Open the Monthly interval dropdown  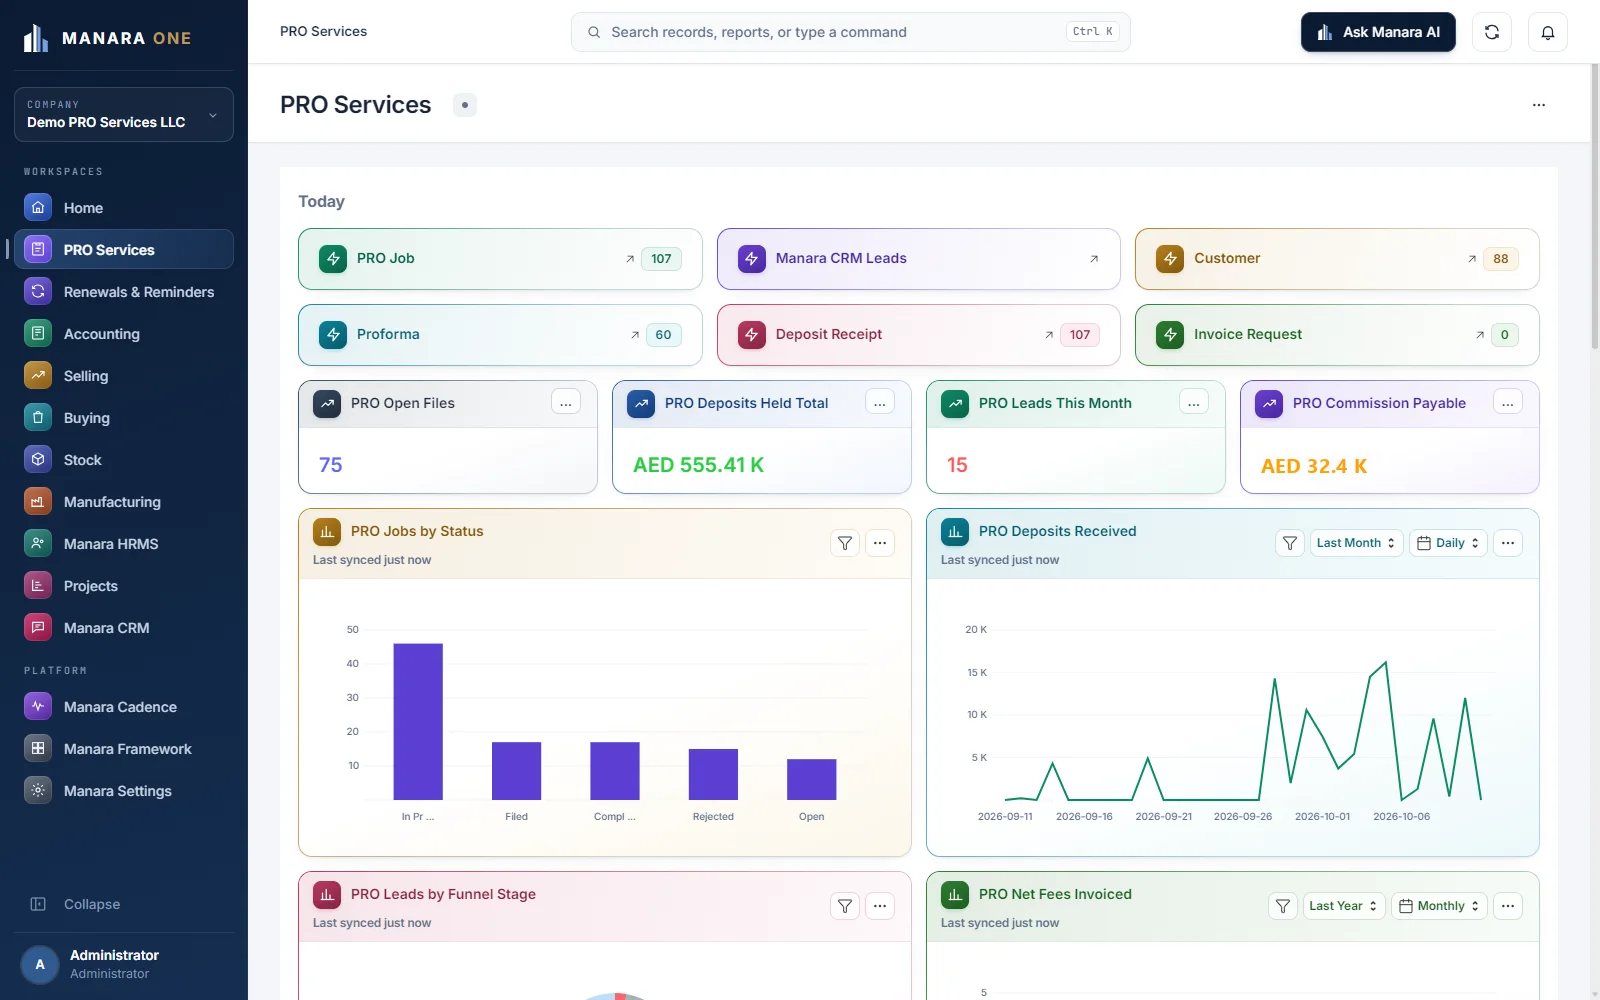click(1439, 906)
